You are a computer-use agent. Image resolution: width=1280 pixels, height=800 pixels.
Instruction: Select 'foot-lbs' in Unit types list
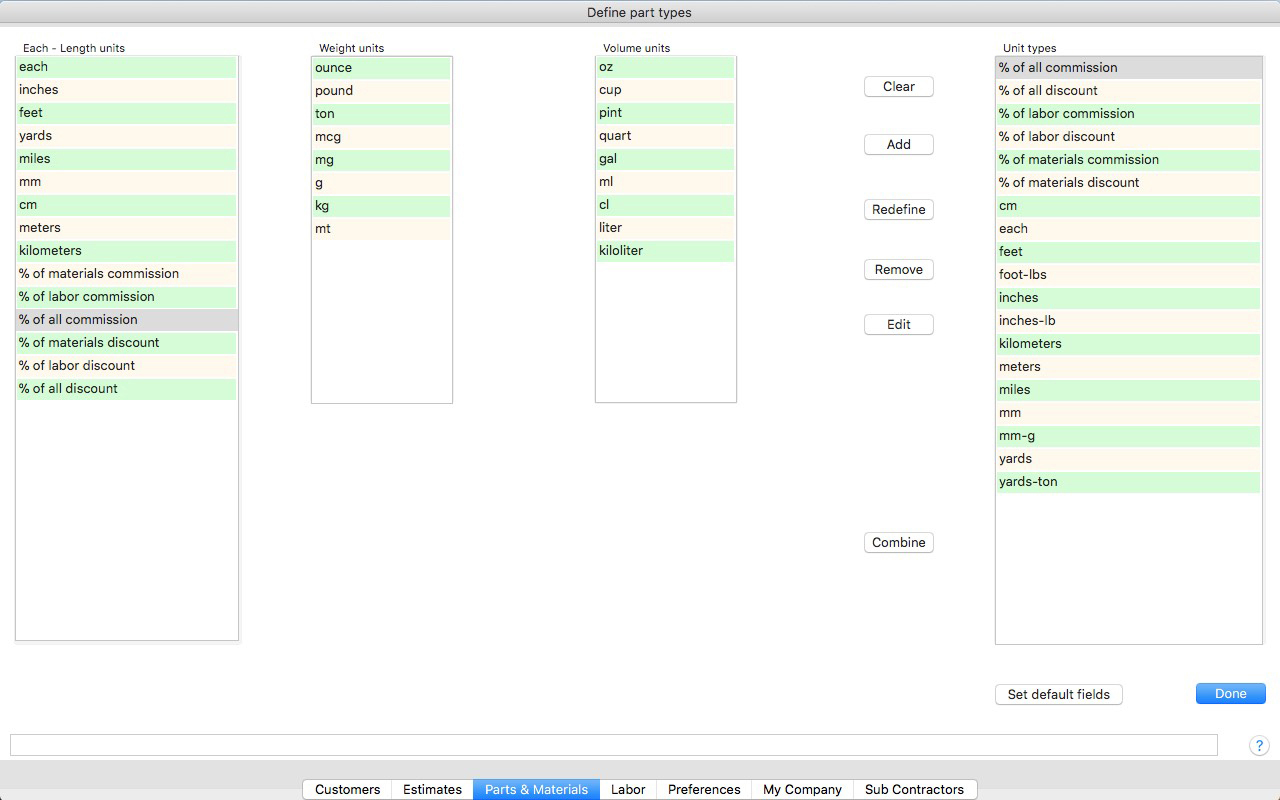[x=1128, y=275]
